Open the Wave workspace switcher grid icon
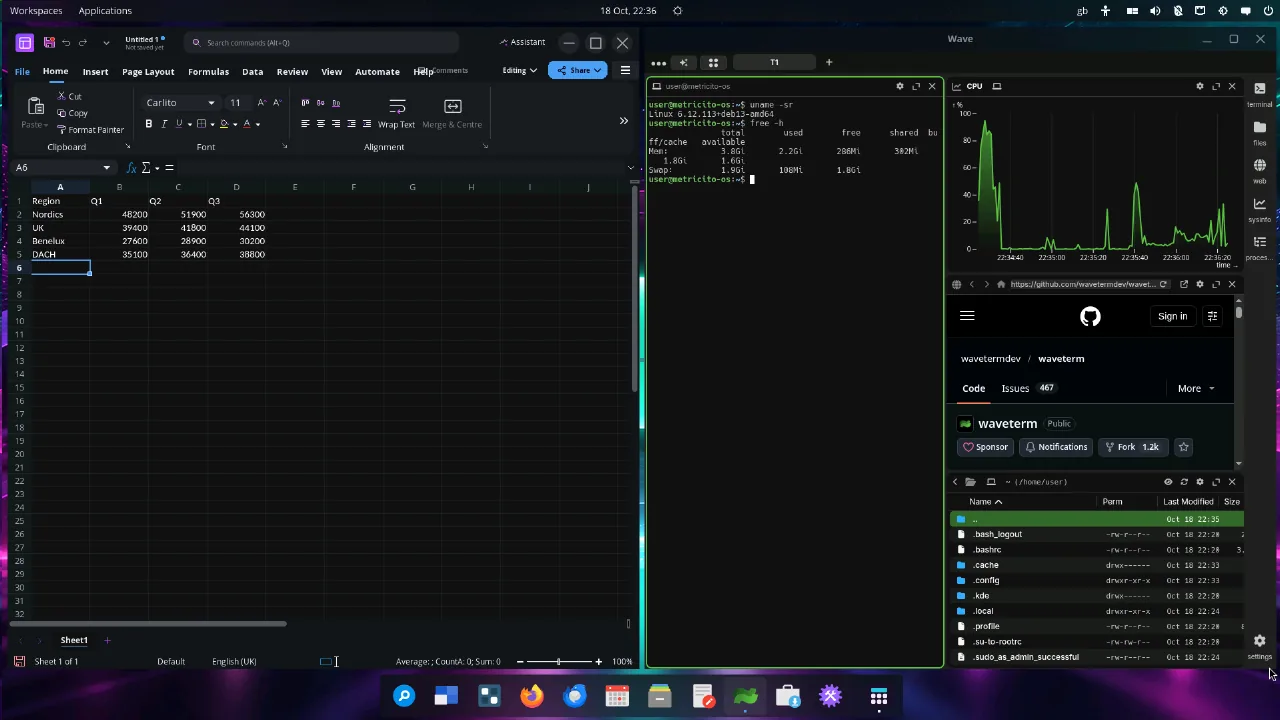Image resolution: width=1280 pixels, height=720 pixels. pyautogui.click(x=713, y=63)
